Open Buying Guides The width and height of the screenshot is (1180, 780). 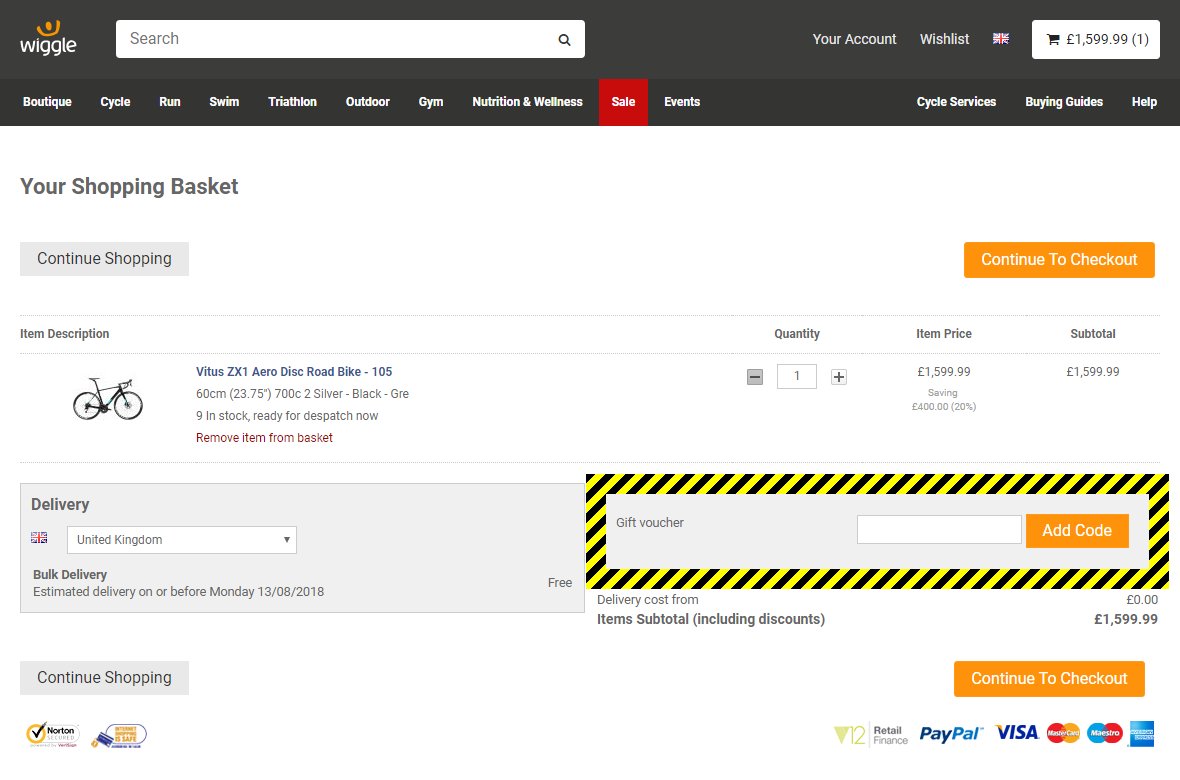[x=1063, y=102]
